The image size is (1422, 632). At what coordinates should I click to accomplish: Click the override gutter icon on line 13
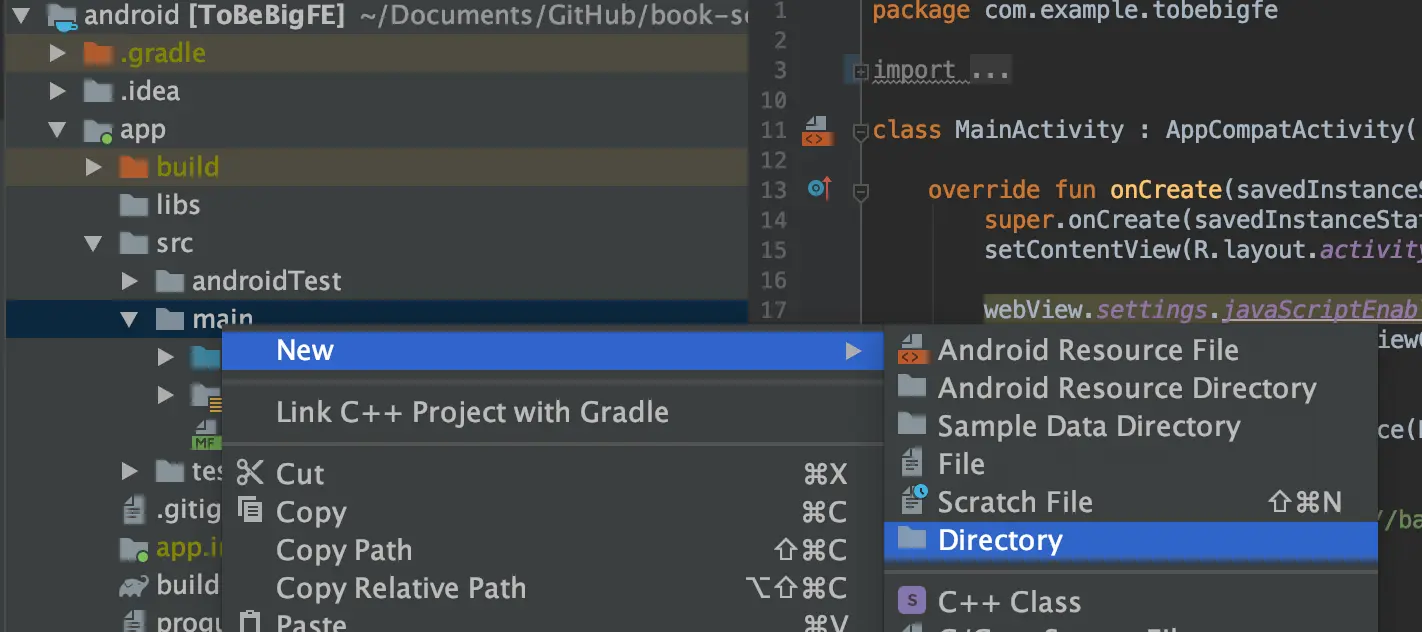coord(820,188)
